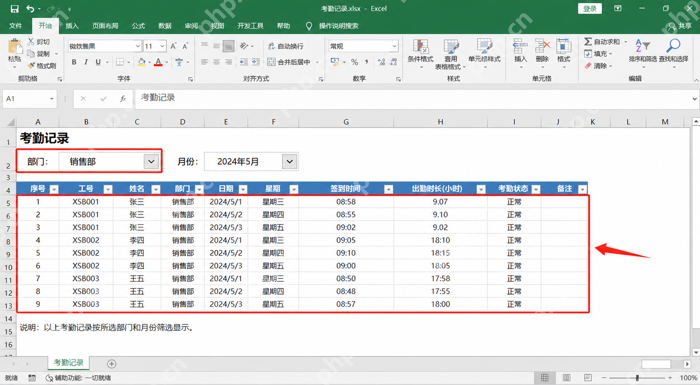Screen dimensions: 700x385
Task: Click the Cut scissors icon
Action: (31, 42)
